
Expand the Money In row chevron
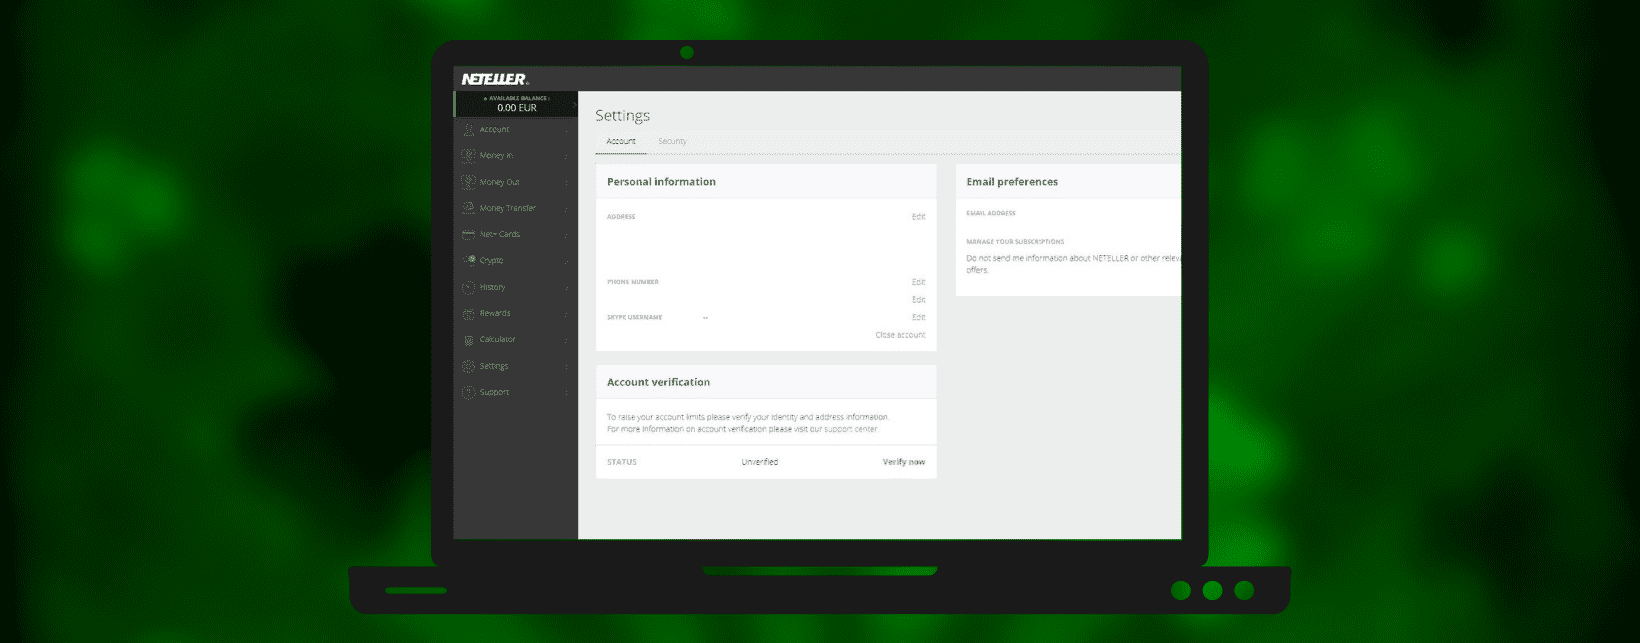[566, 156]
